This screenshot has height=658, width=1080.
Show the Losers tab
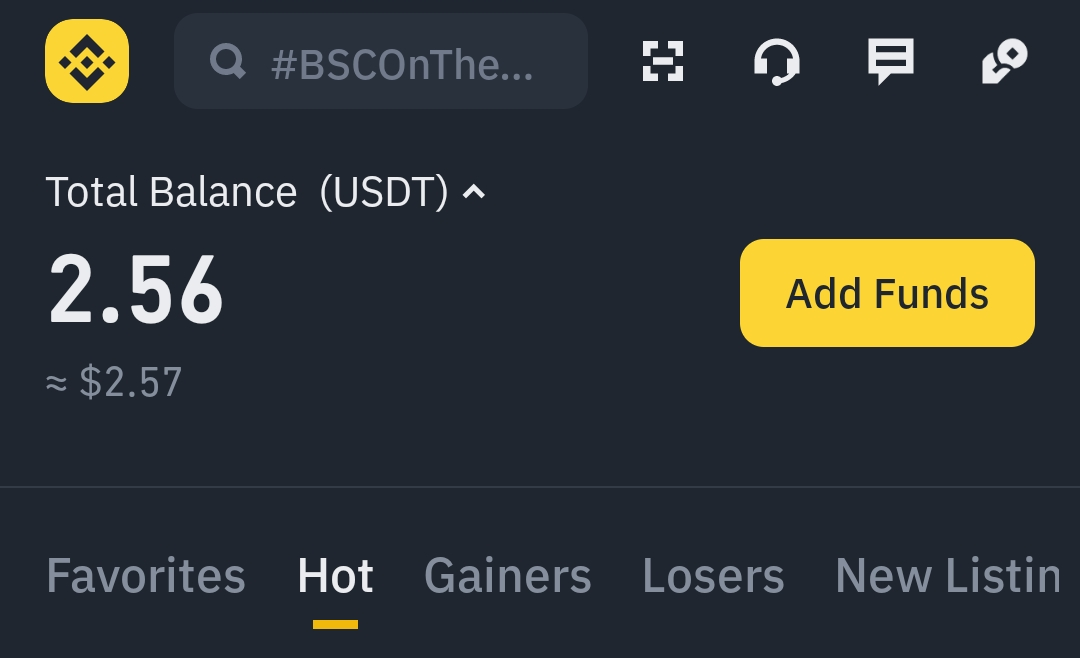coord(713,576)
